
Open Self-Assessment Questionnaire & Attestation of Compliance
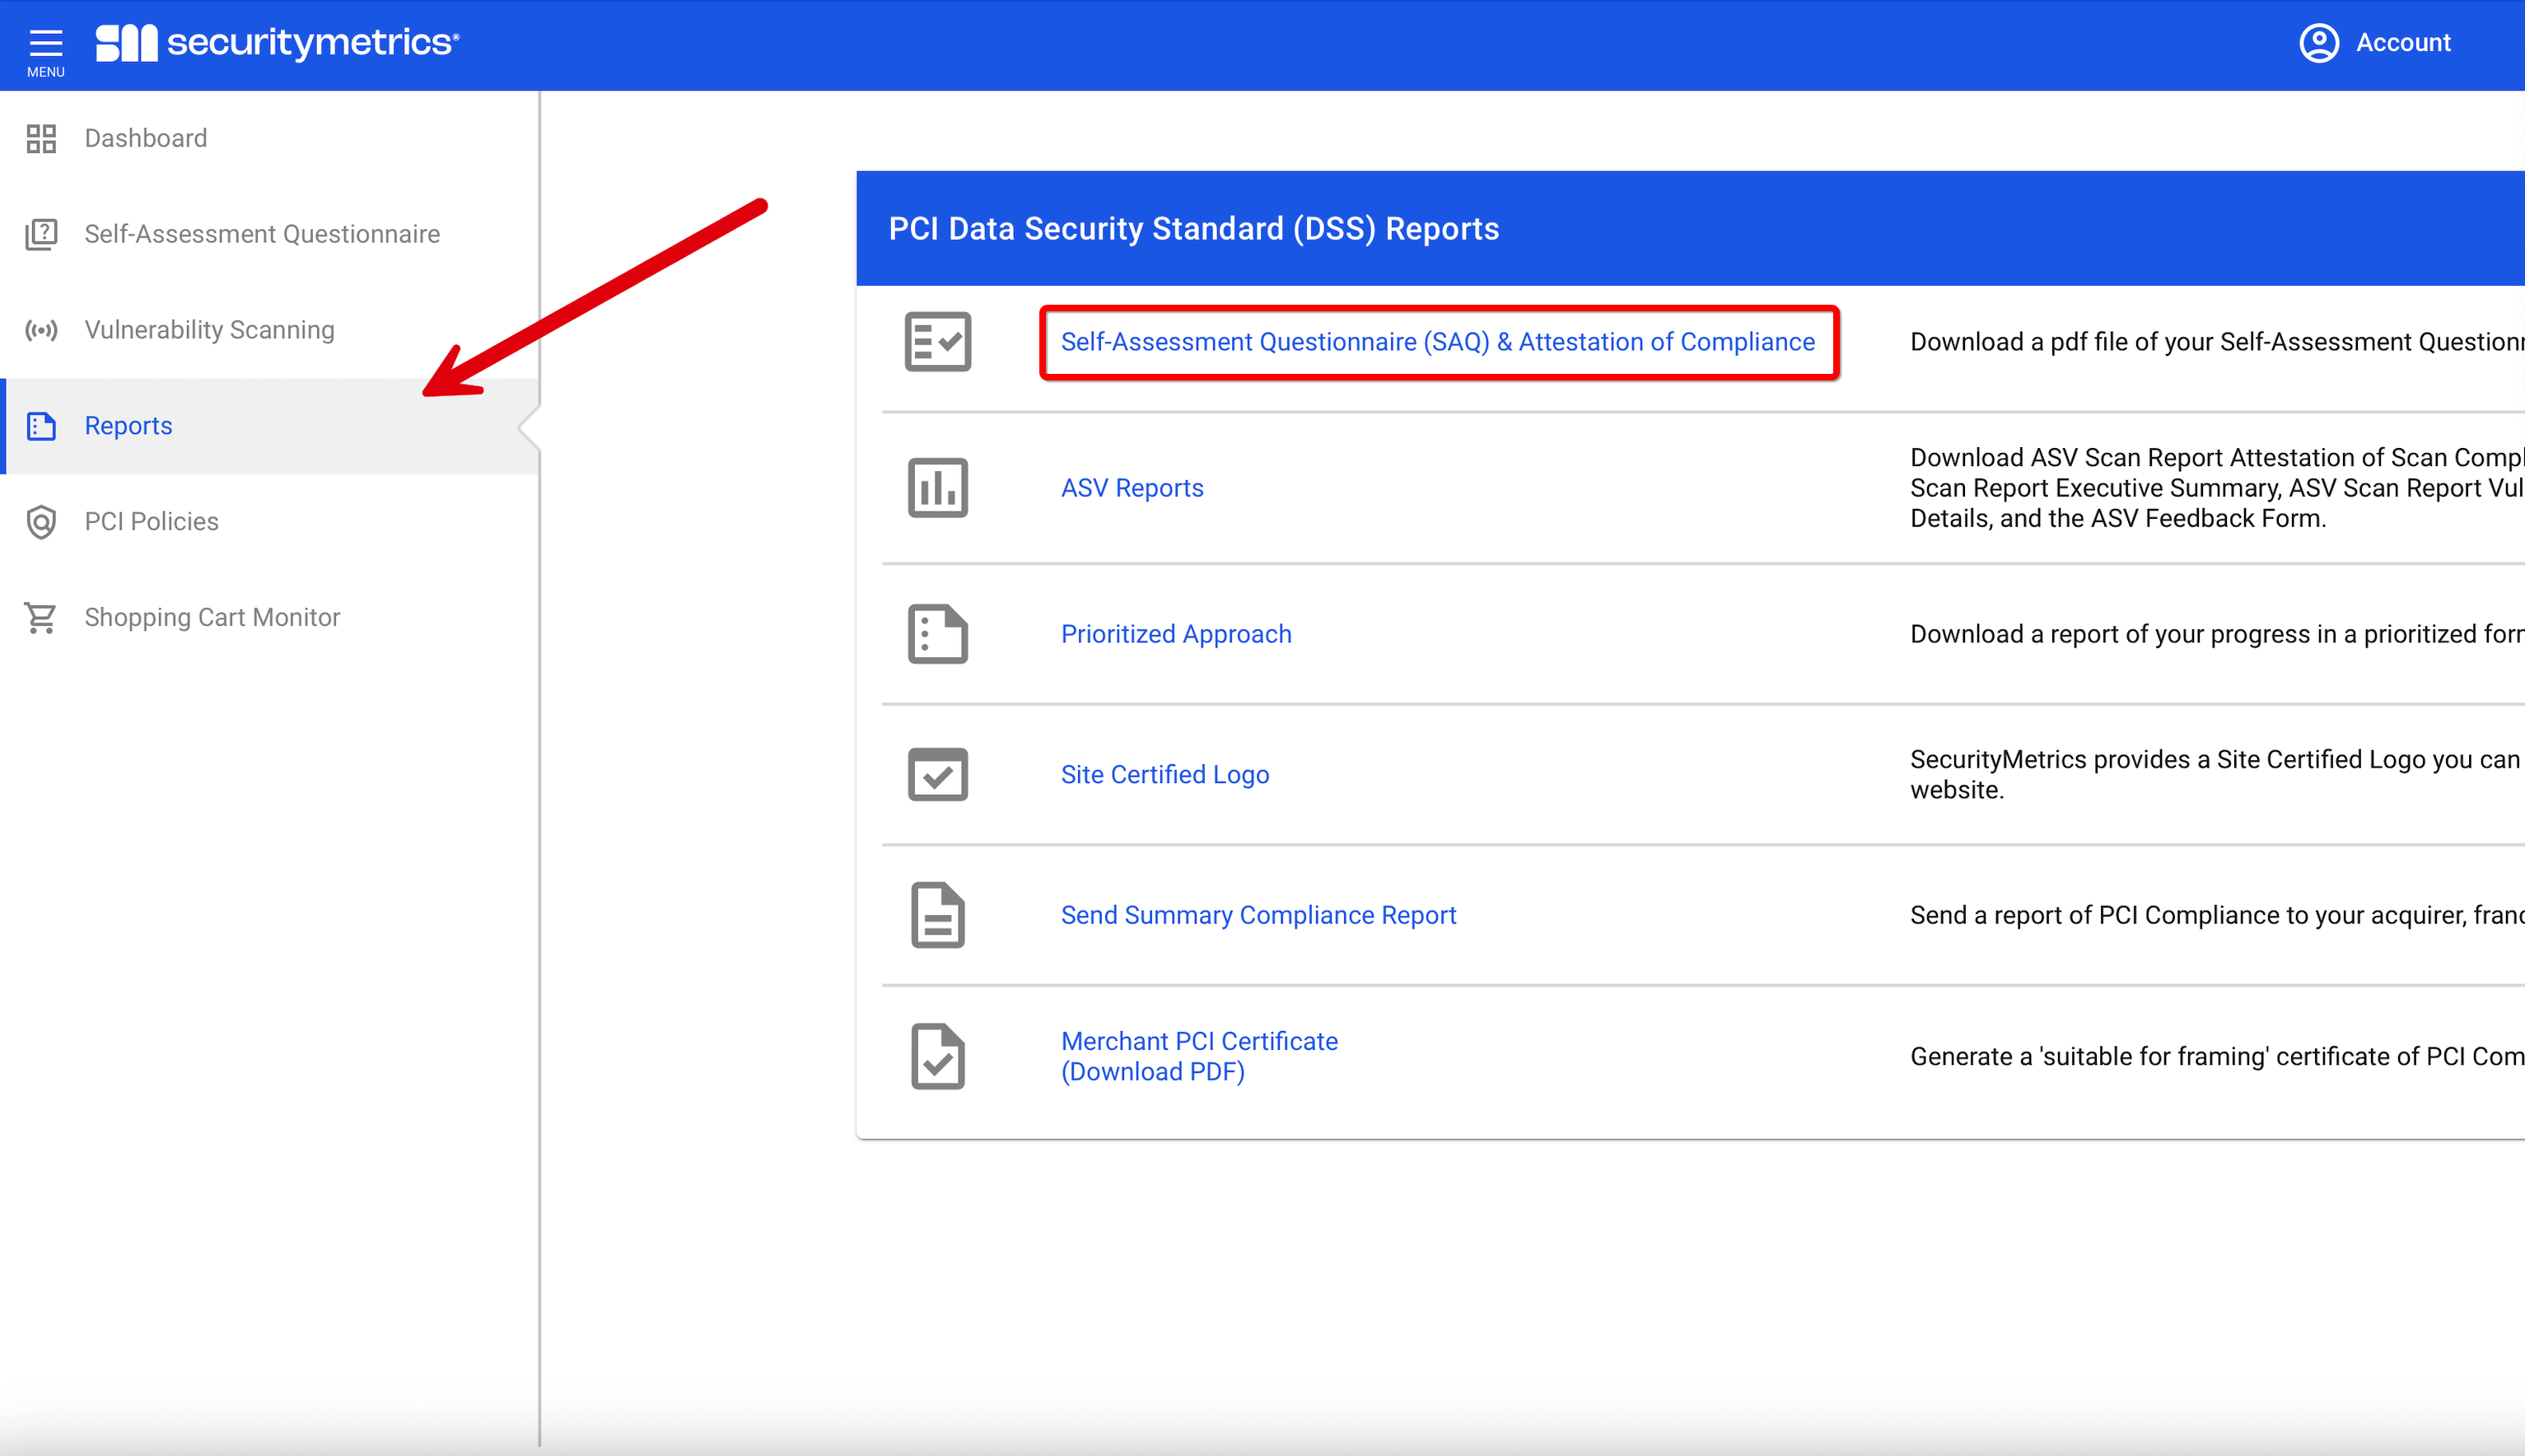pyautogui.click(x=1437, y=341)
